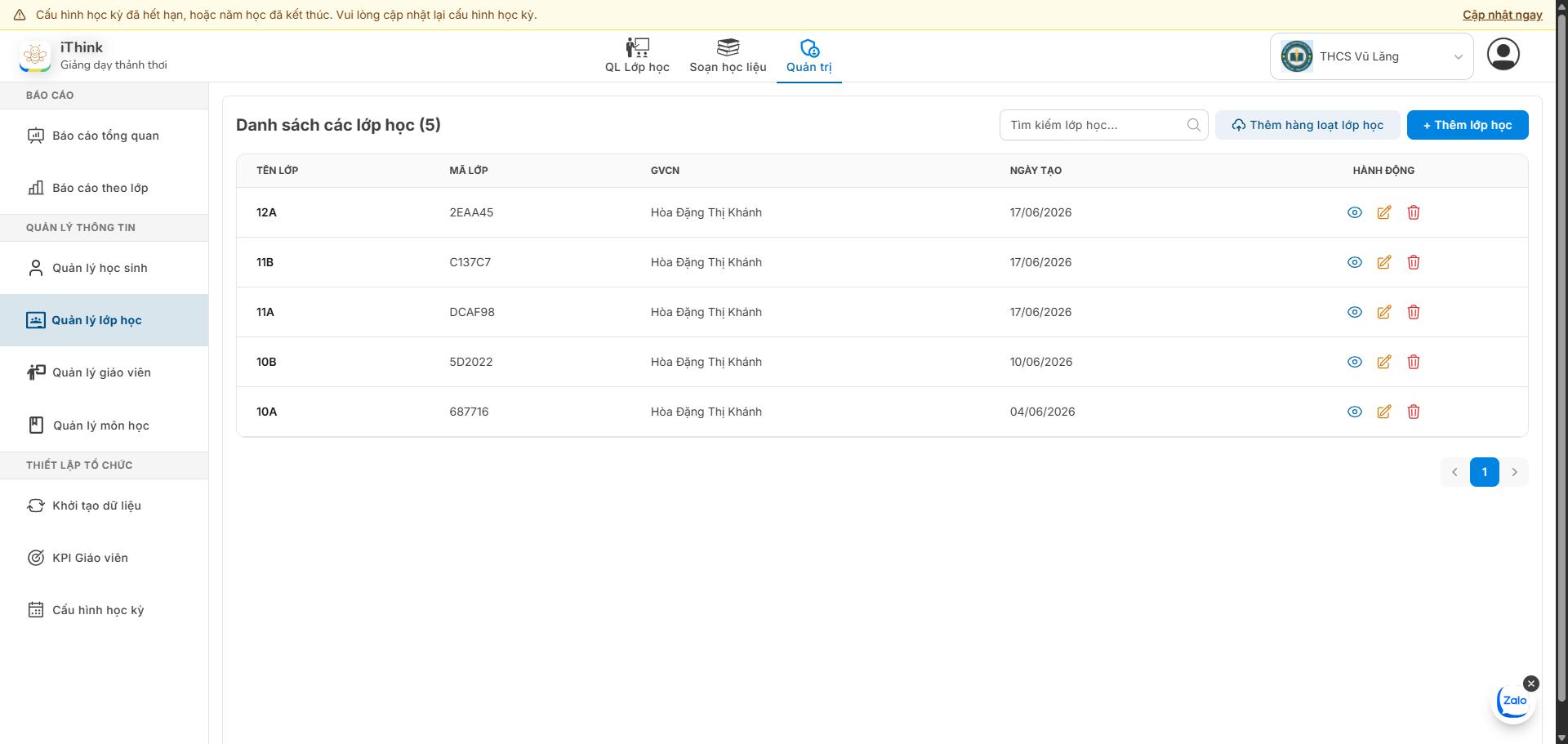Click the iThink logo icon

[35, 56]
